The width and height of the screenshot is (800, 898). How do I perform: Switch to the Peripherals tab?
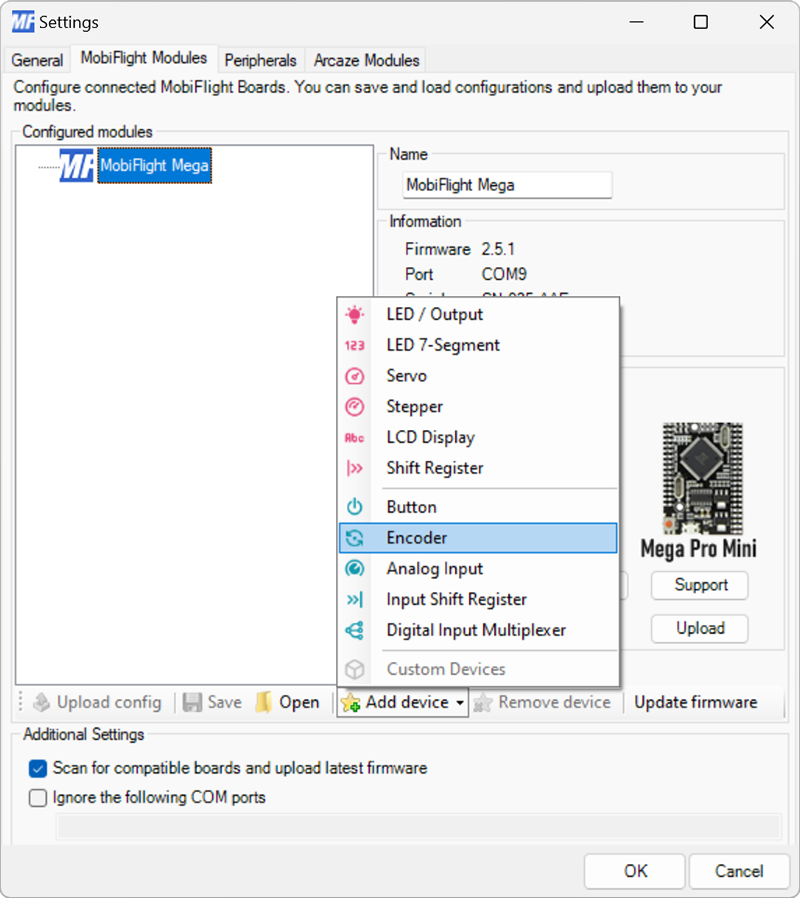[x=260, y=60]
